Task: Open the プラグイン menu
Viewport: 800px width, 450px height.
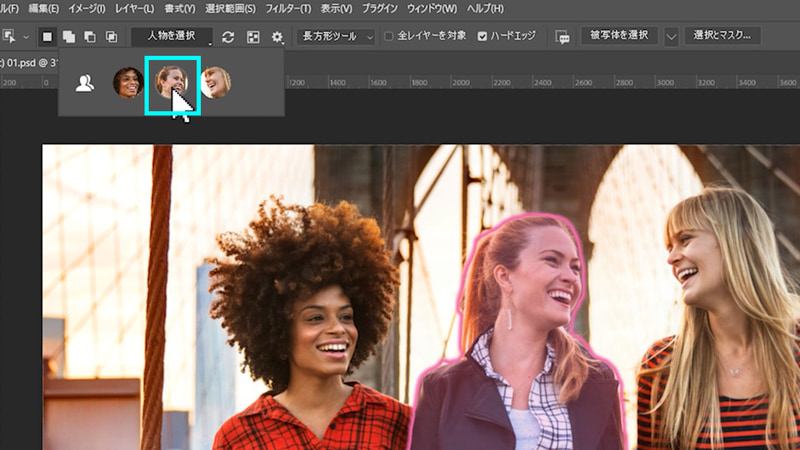Action: point(380,9)
